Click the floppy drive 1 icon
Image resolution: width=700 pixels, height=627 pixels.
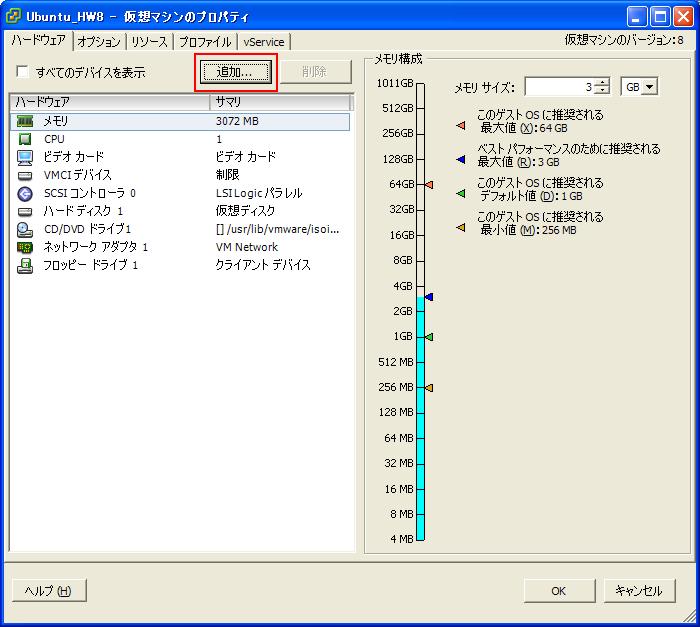[25, 266]
